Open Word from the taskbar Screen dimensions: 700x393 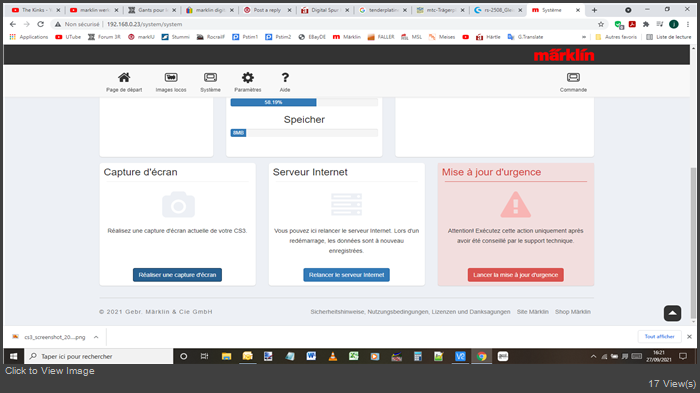tap(311, 356)
